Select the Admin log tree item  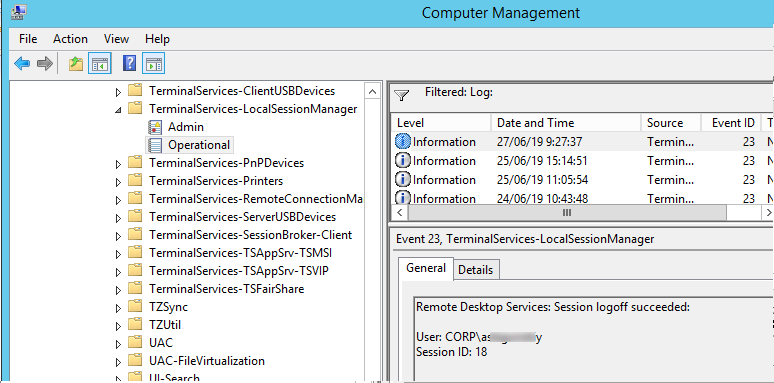[186, 127]
